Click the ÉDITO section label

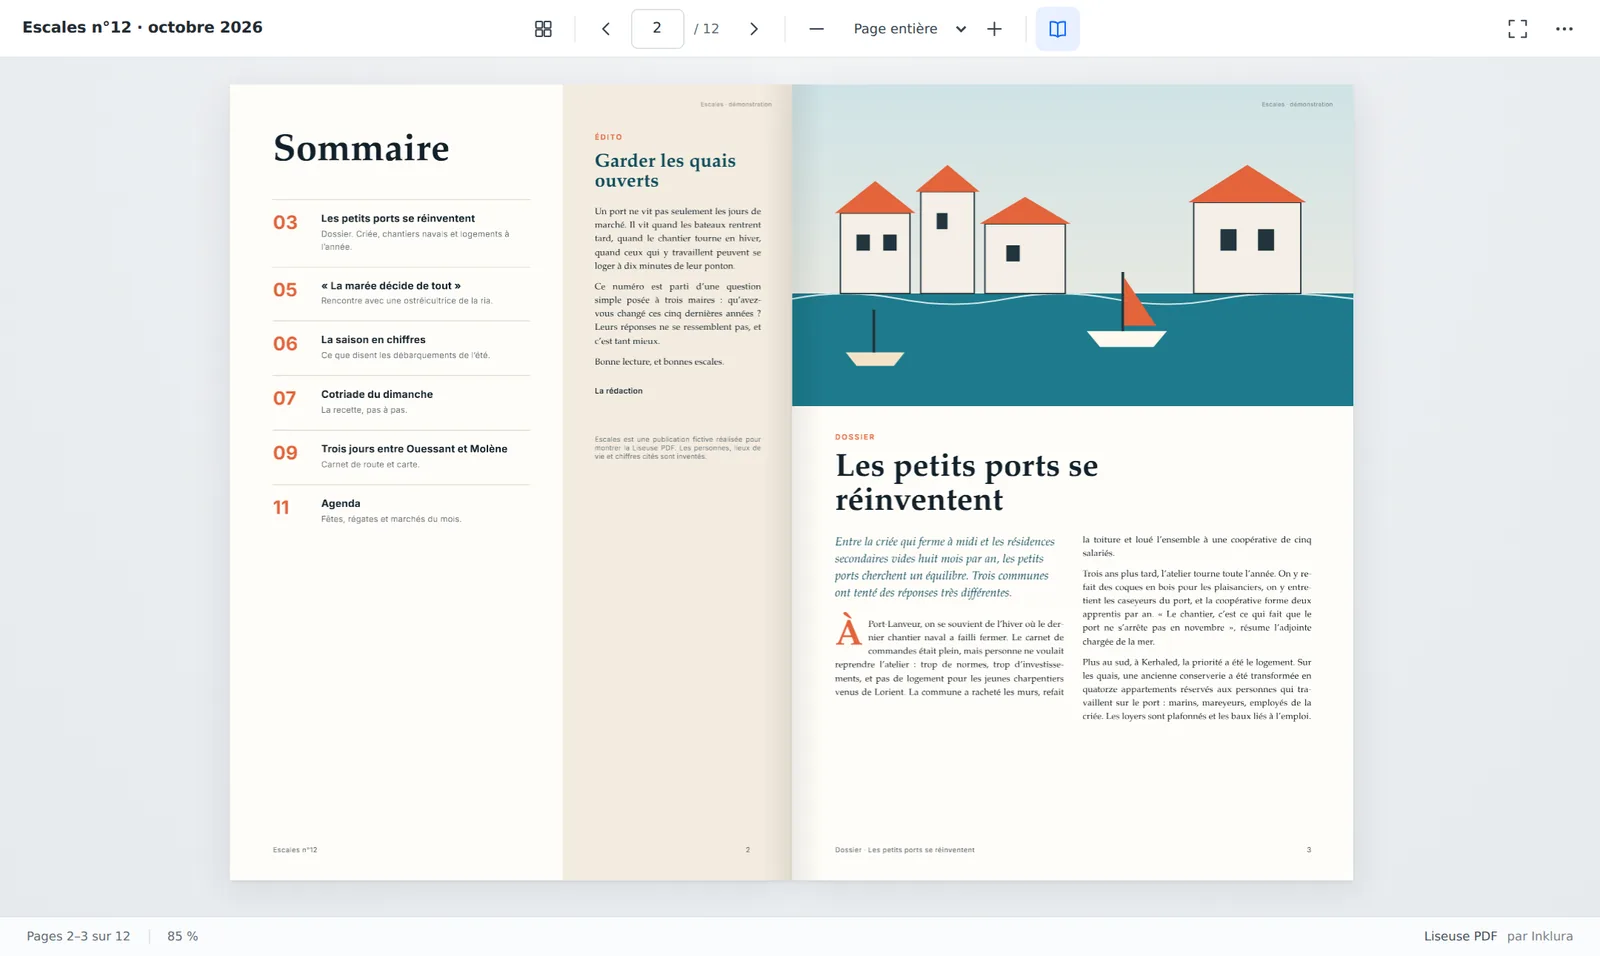tap(608, 137)
